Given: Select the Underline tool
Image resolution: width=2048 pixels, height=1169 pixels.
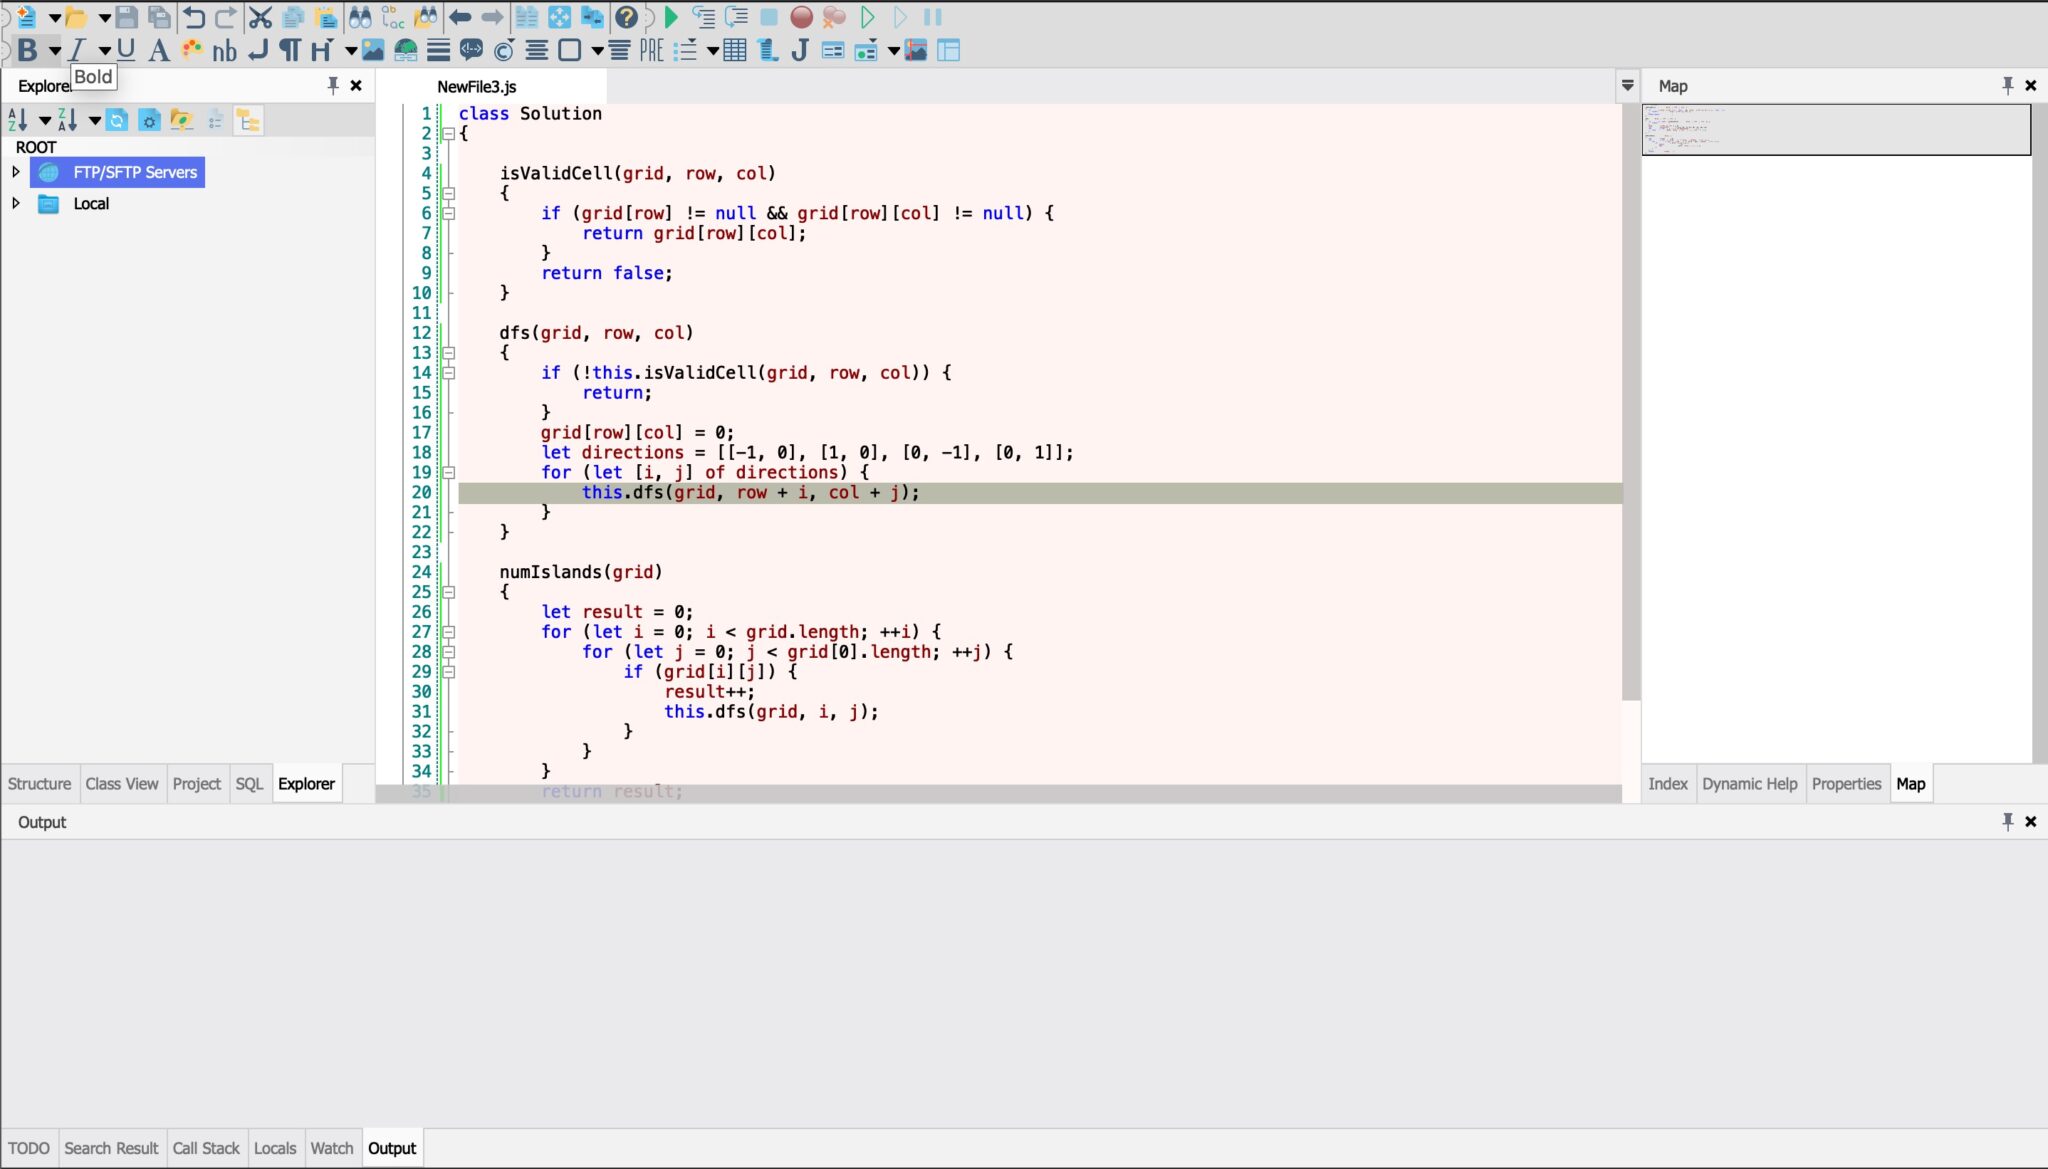Looking at the screenshot, I should [123, 48].
